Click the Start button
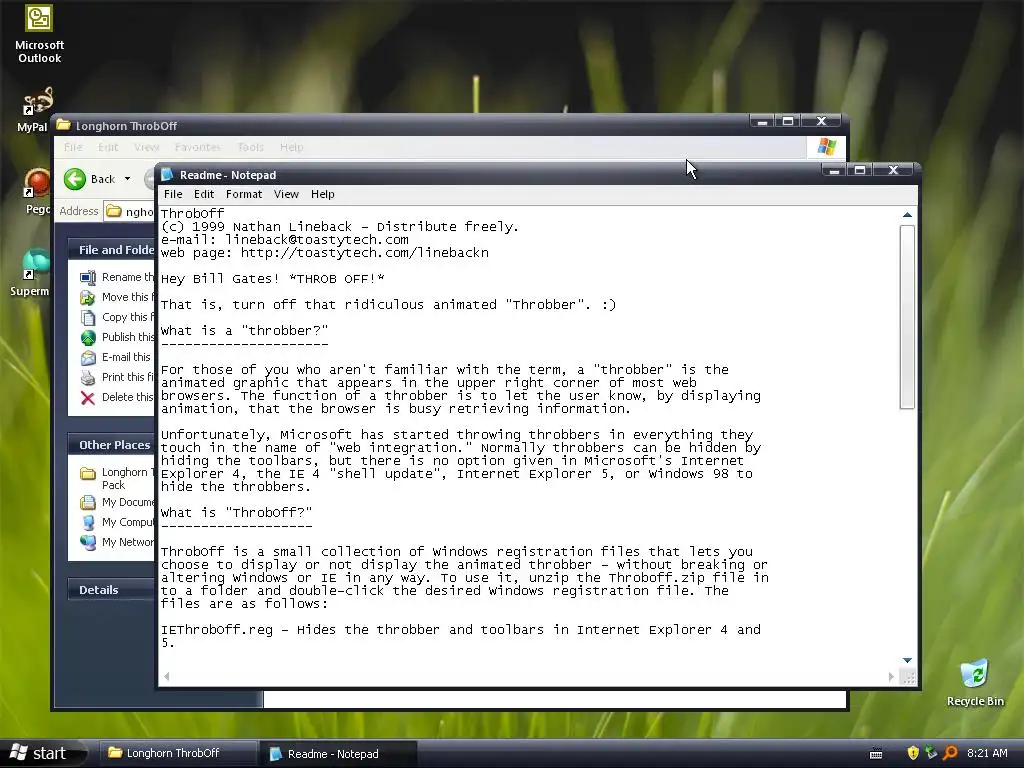Screen dimensions: 1024x768 (40, 753)
